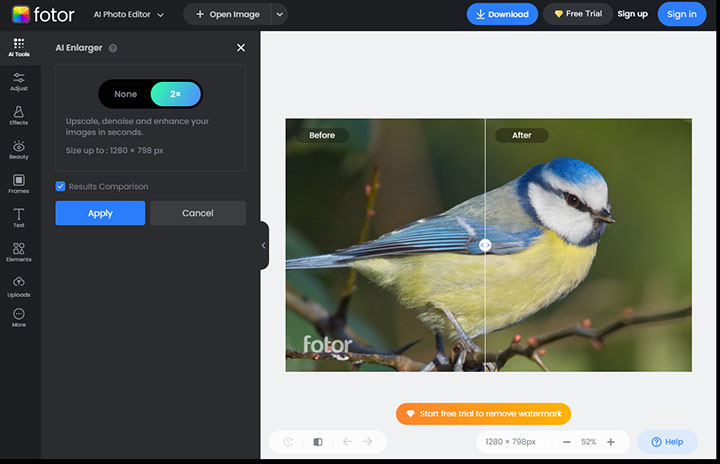Click the bird preview image

[x=489, y=245]
